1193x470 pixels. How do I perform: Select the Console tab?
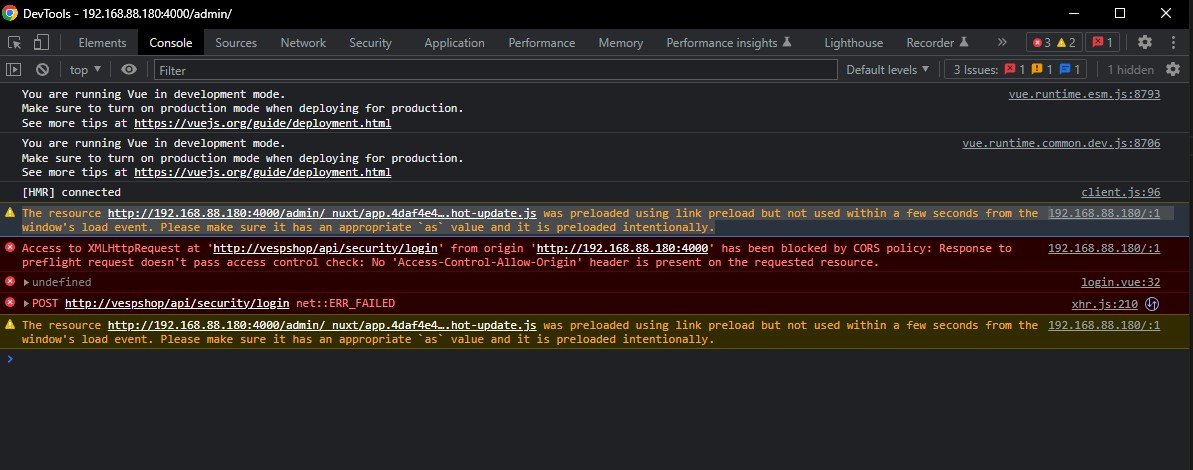170,43
